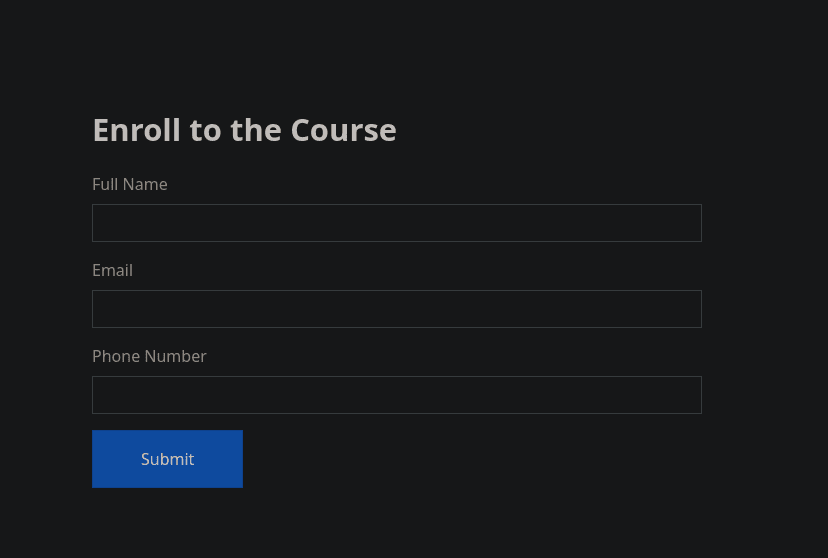The width and height of the screenshot is (828, 558).
Task: Click the text box under Phone Number
Action: pyautogui.click(x=396, y=395)
